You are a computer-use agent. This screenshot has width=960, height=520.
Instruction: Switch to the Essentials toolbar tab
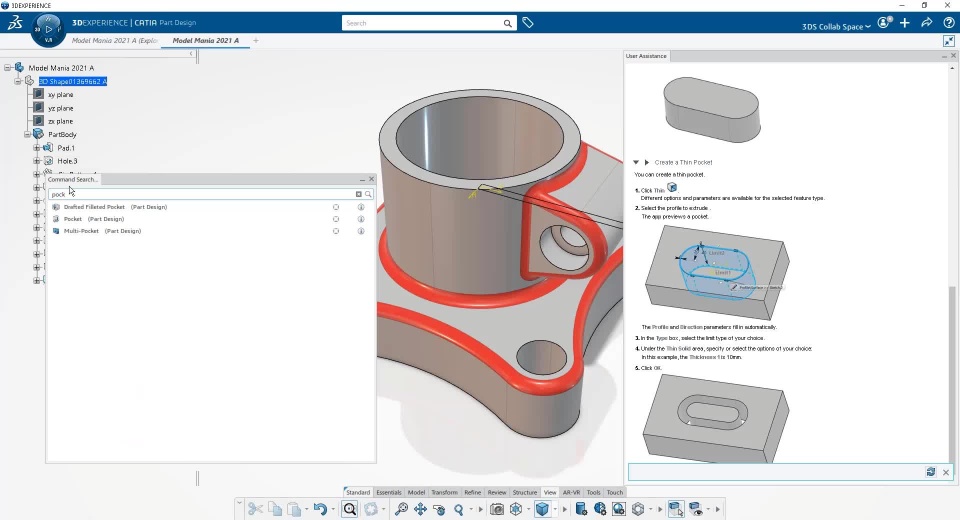tap(389, 492)
